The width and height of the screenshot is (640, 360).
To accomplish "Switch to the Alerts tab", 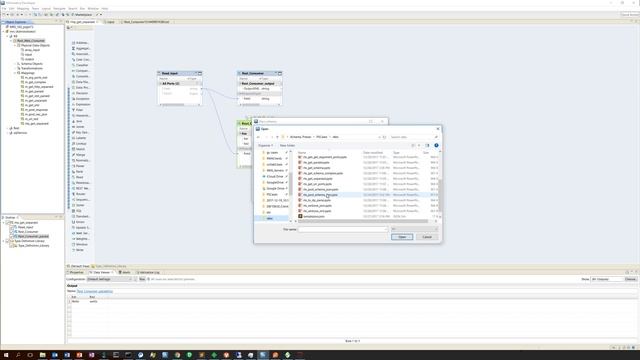I will (x=125, y=272).
